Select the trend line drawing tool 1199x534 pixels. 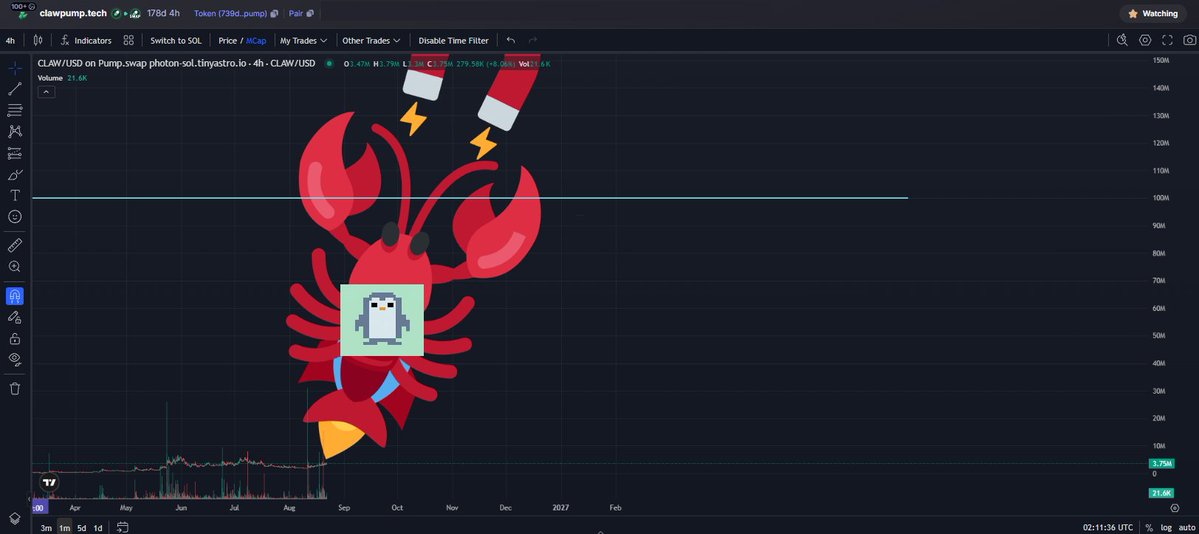(x=15, y=90)
